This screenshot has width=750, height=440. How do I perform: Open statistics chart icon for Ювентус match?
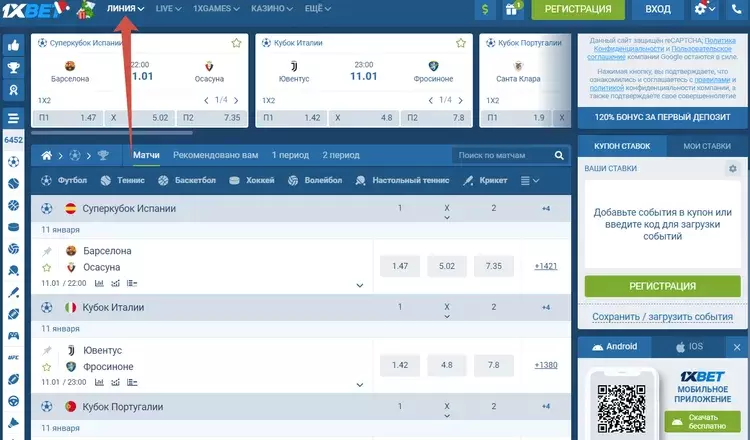point(99,383)
